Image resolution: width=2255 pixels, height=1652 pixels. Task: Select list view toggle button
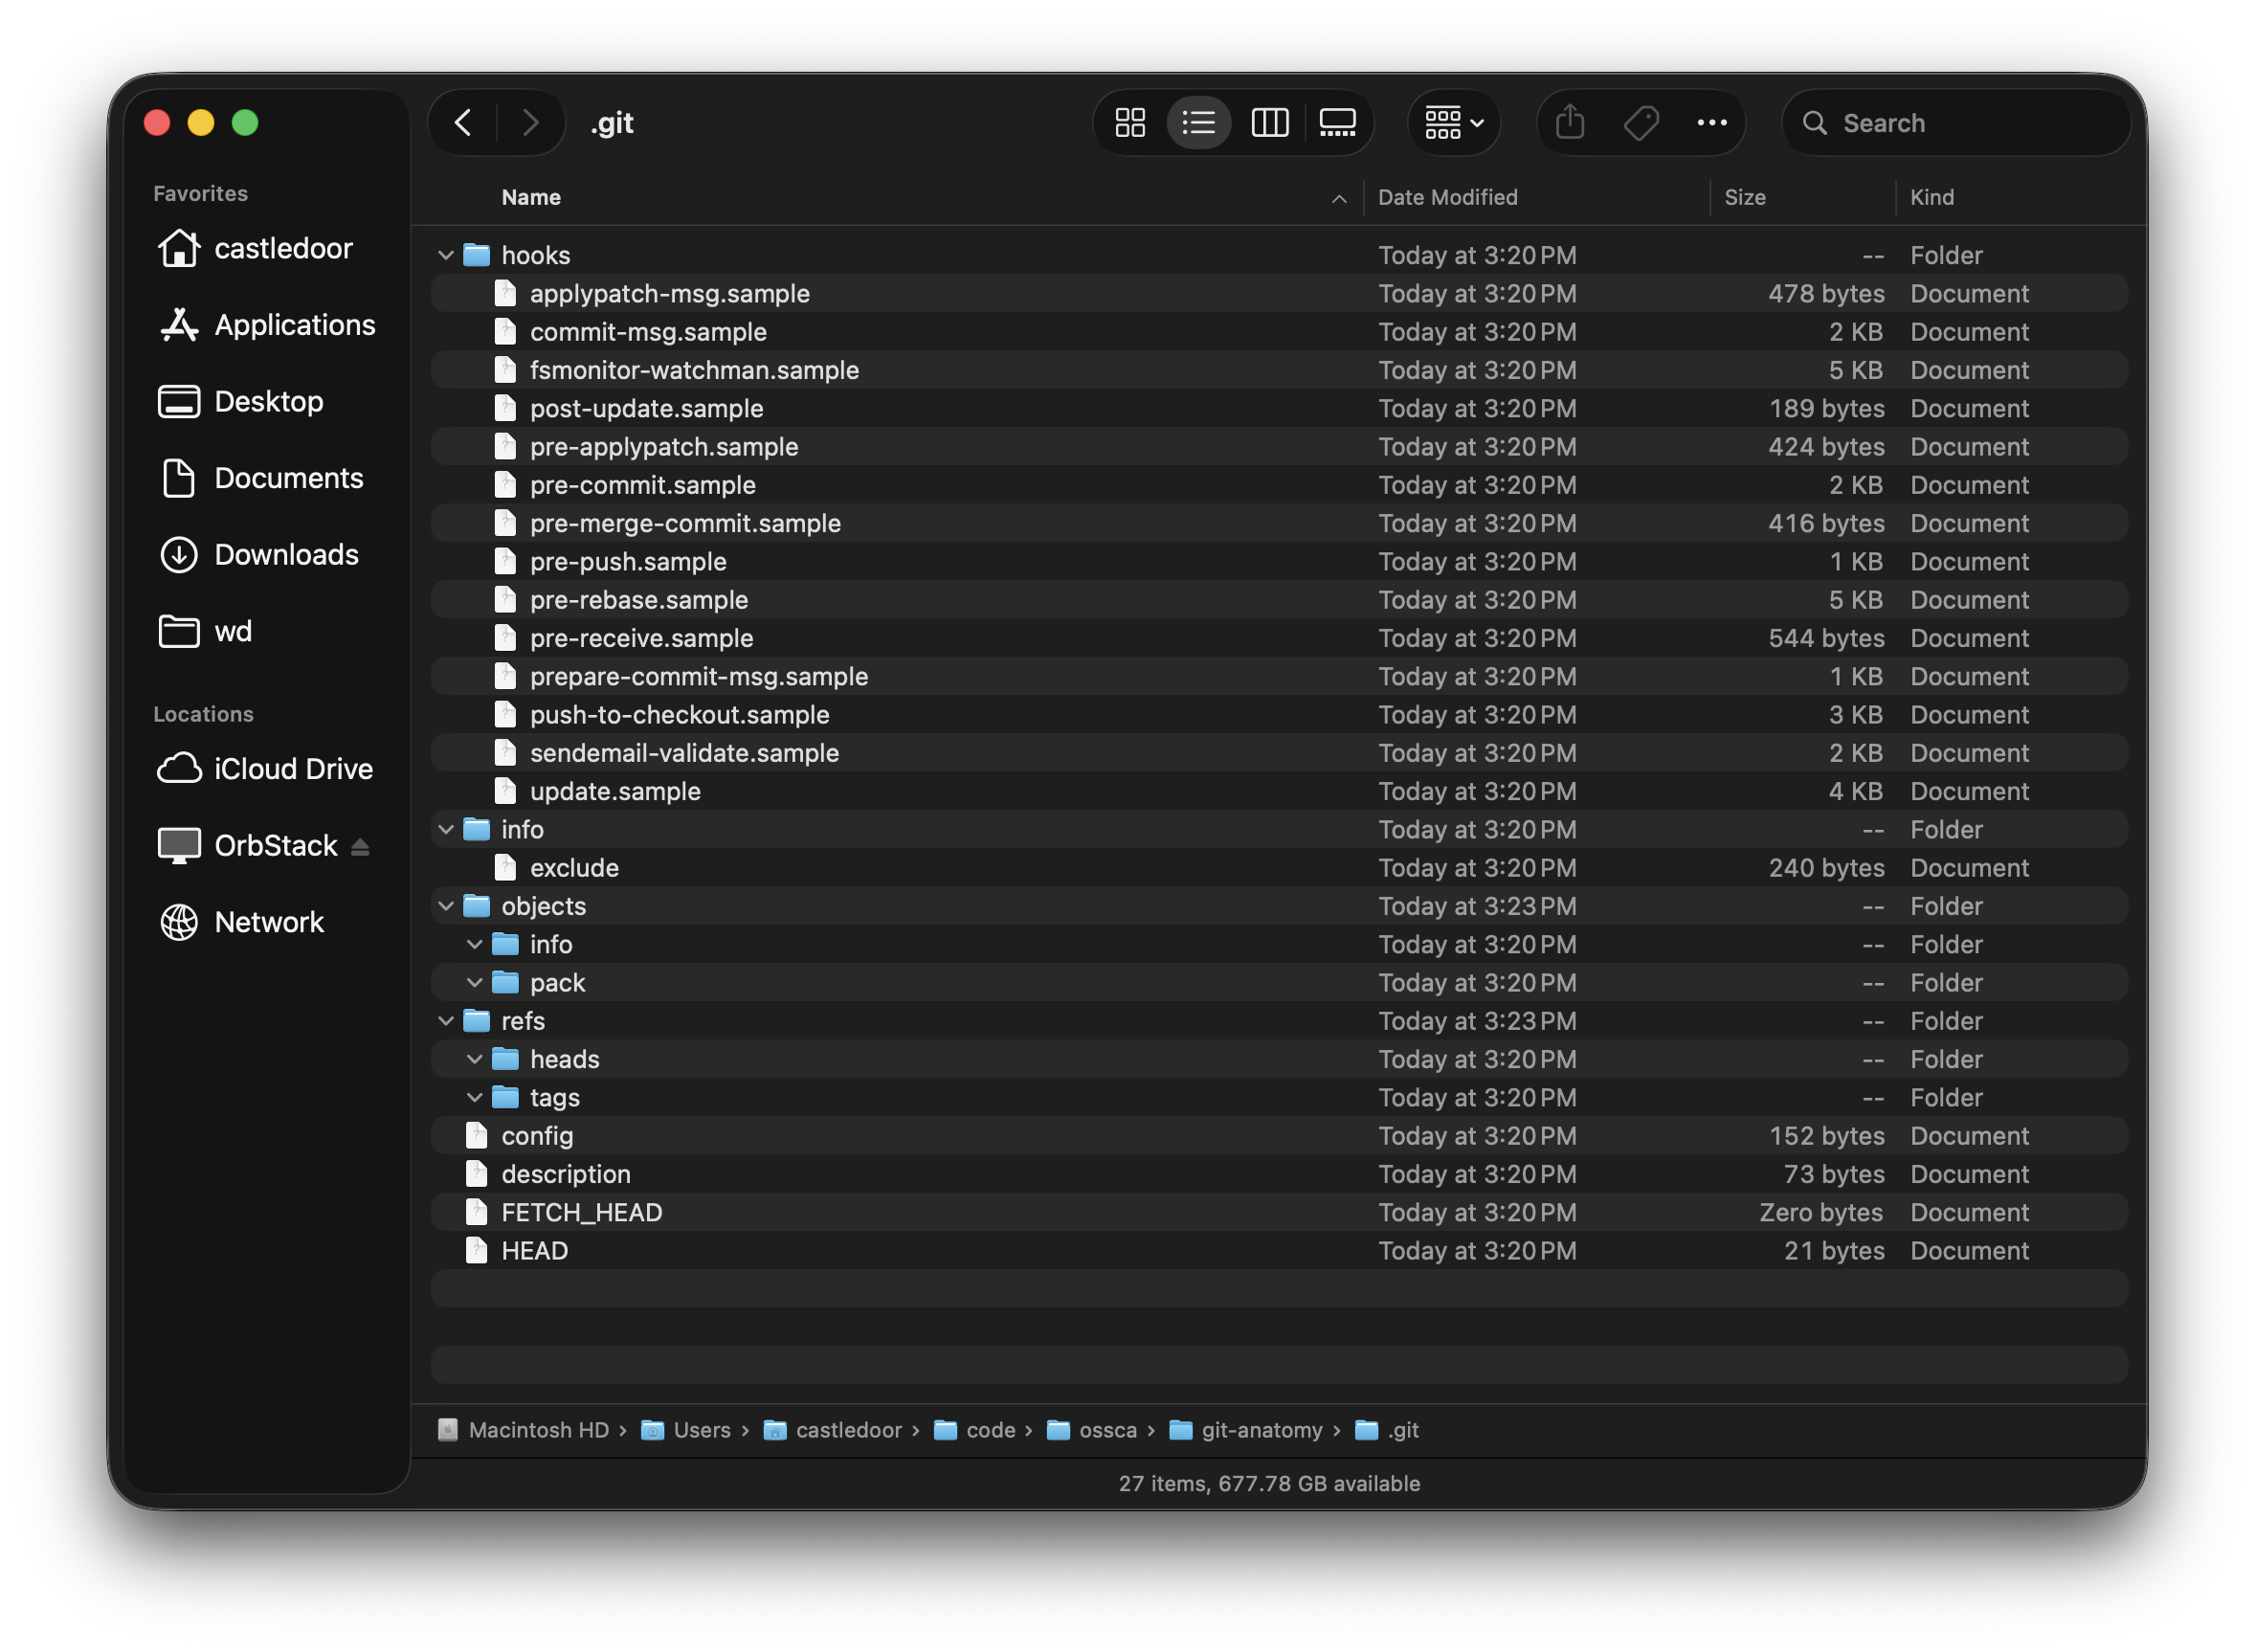point(1198,123)
